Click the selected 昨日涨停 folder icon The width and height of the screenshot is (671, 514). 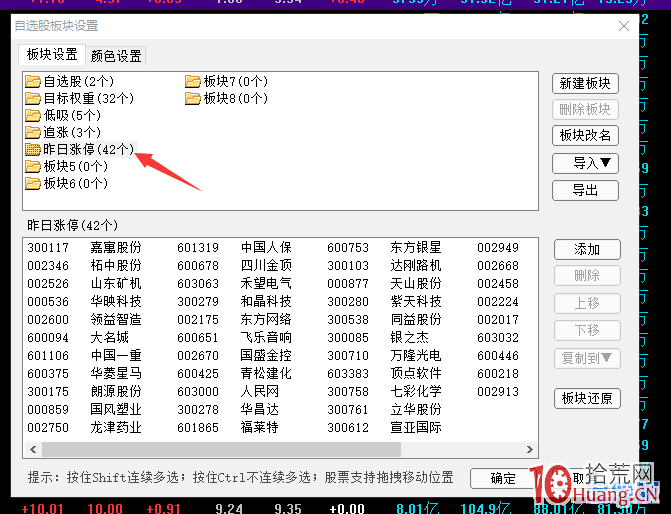(x=33, y=149)
